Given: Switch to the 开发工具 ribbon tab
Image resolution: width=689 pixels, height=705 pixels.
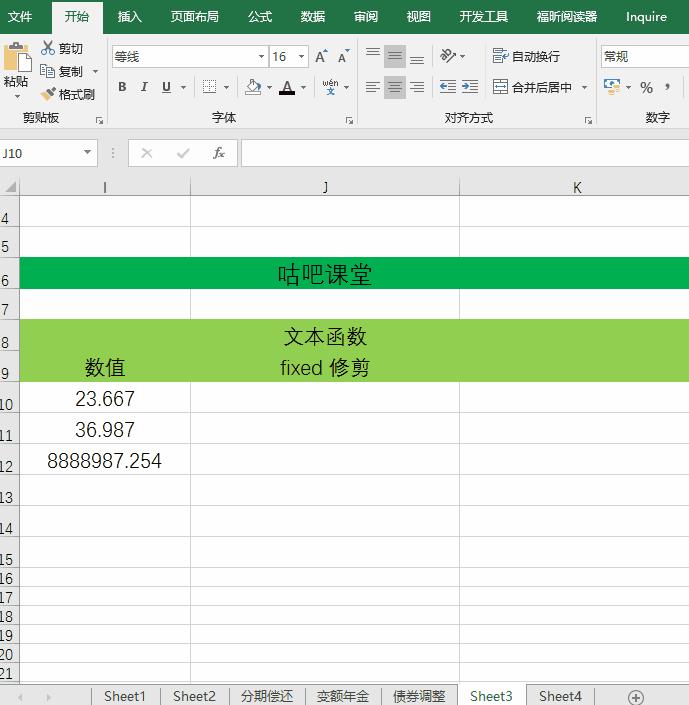Looking at the screenshot, I should click(x=483, y=17).
